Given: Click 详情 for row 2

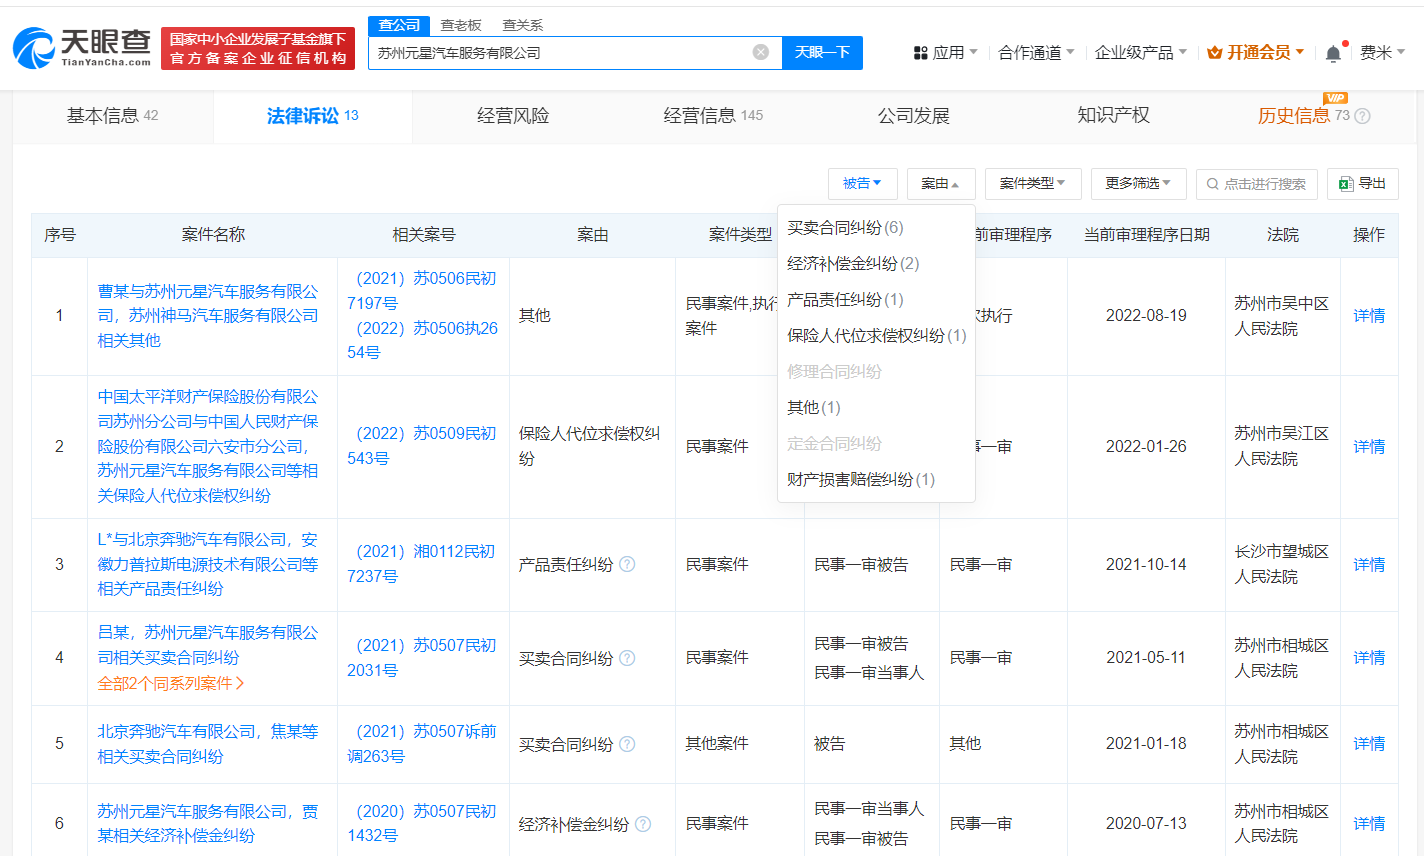Looking at the screenshot, I should tap(1369, 446).
